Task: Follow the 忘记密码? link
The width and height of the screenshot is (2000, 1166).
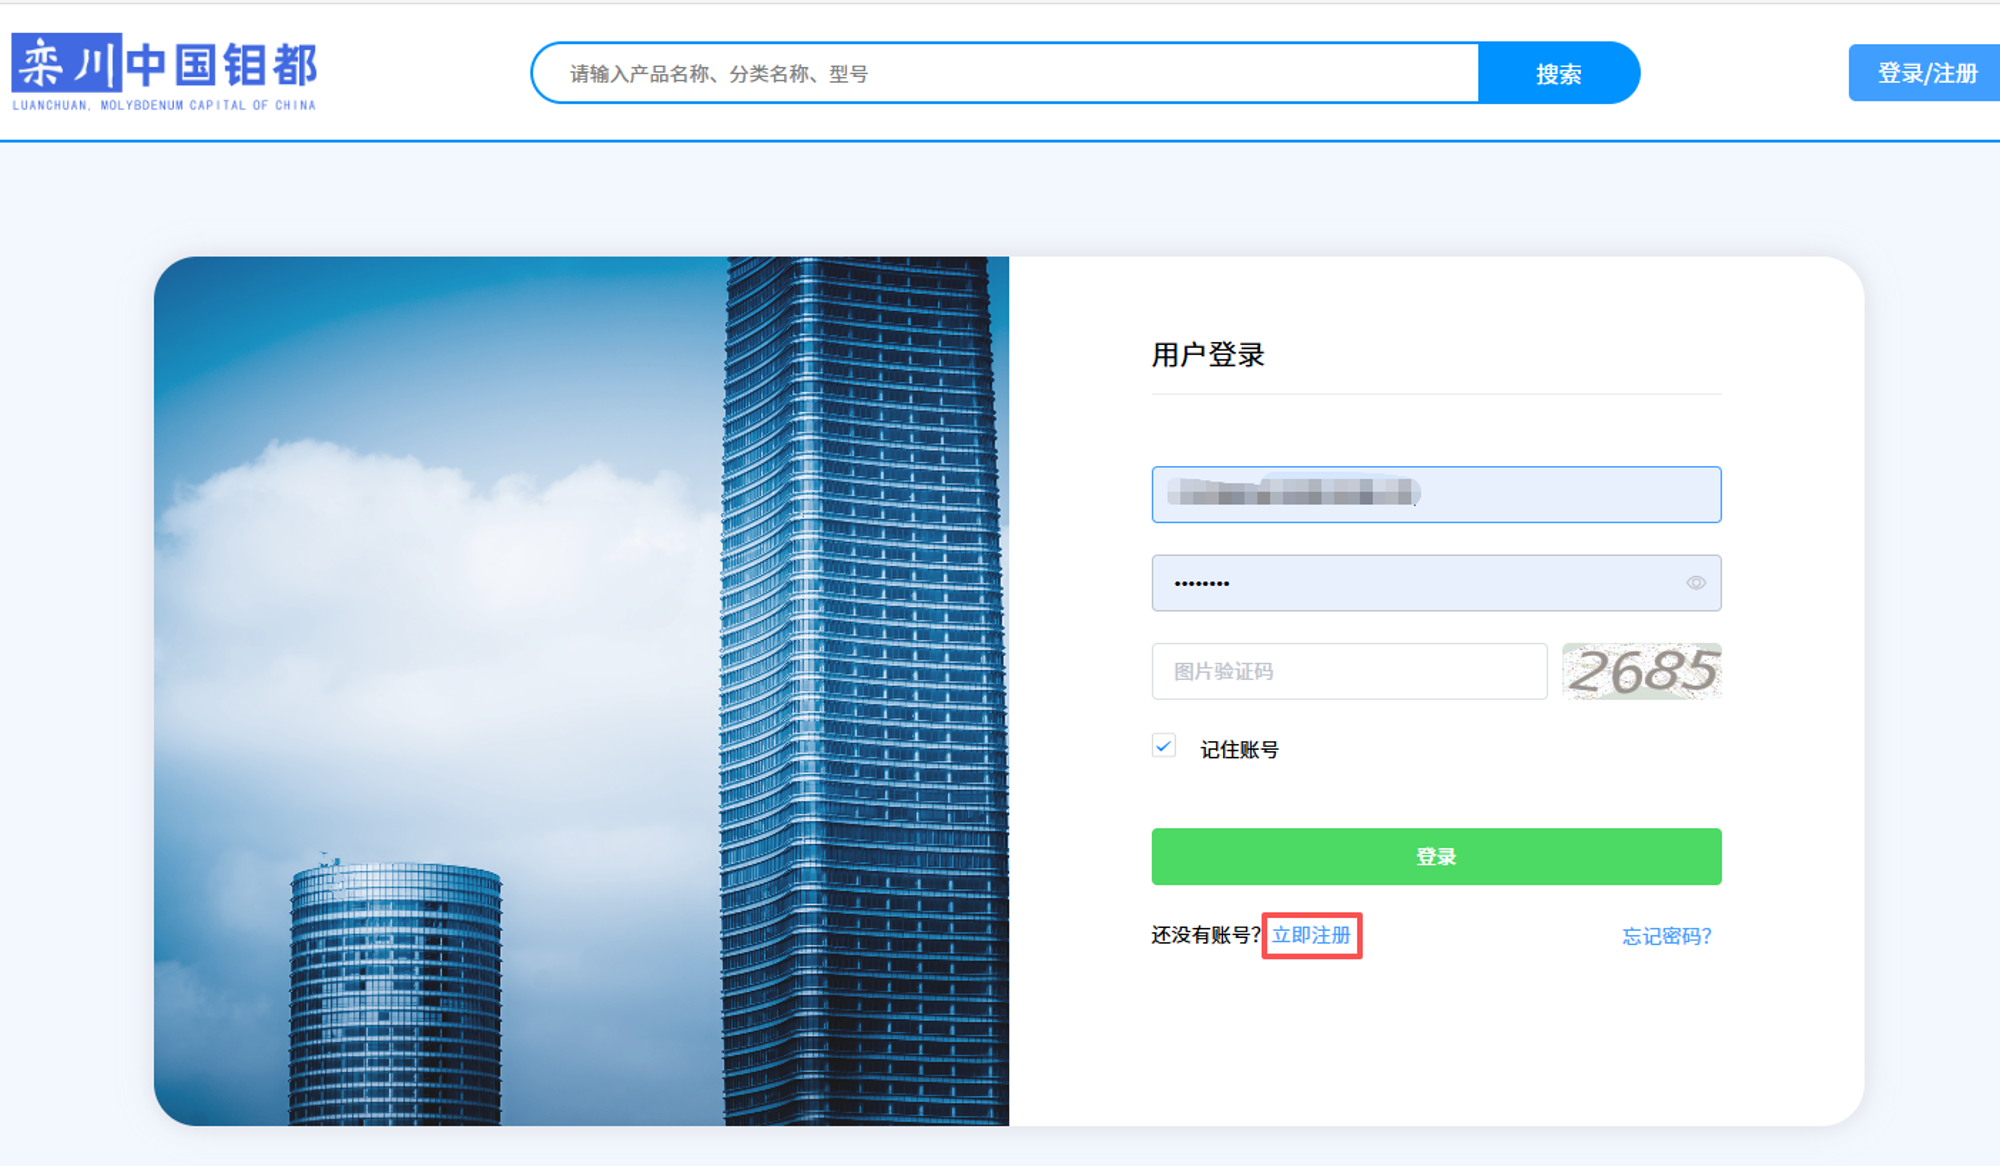Action: tap(1666, 936)
